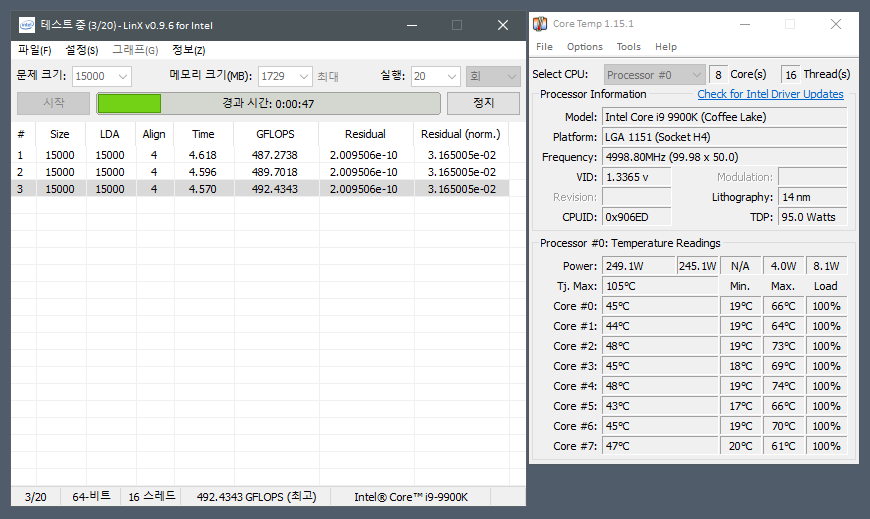870x519 pixels.
Task: Open the Help menu in Core Temp
Action: (x=666, y=47)
